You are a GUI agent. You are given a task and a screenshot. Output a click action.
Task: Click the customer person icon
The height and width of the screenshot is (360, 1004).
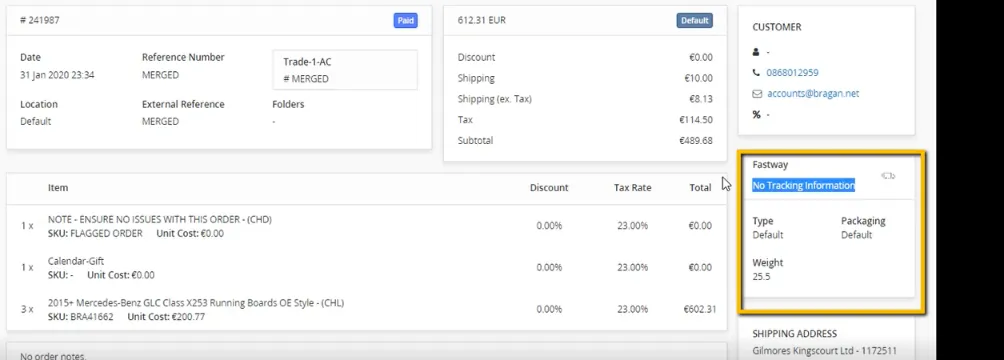[x=756, y=52]
